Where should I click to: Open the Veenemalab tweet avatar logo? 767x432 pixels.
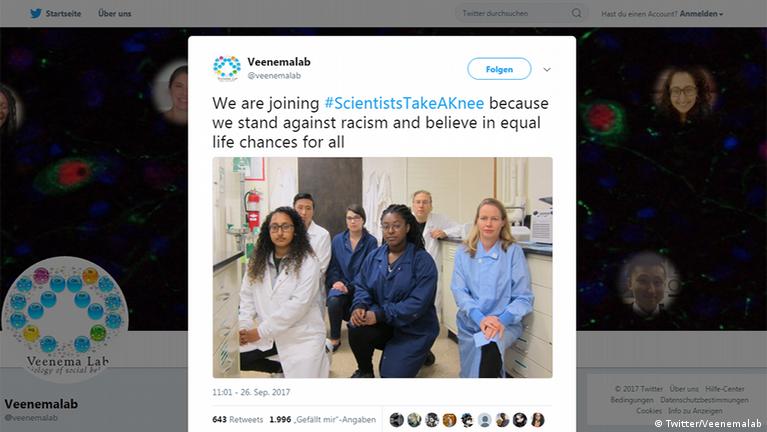(x=226, y=68)
